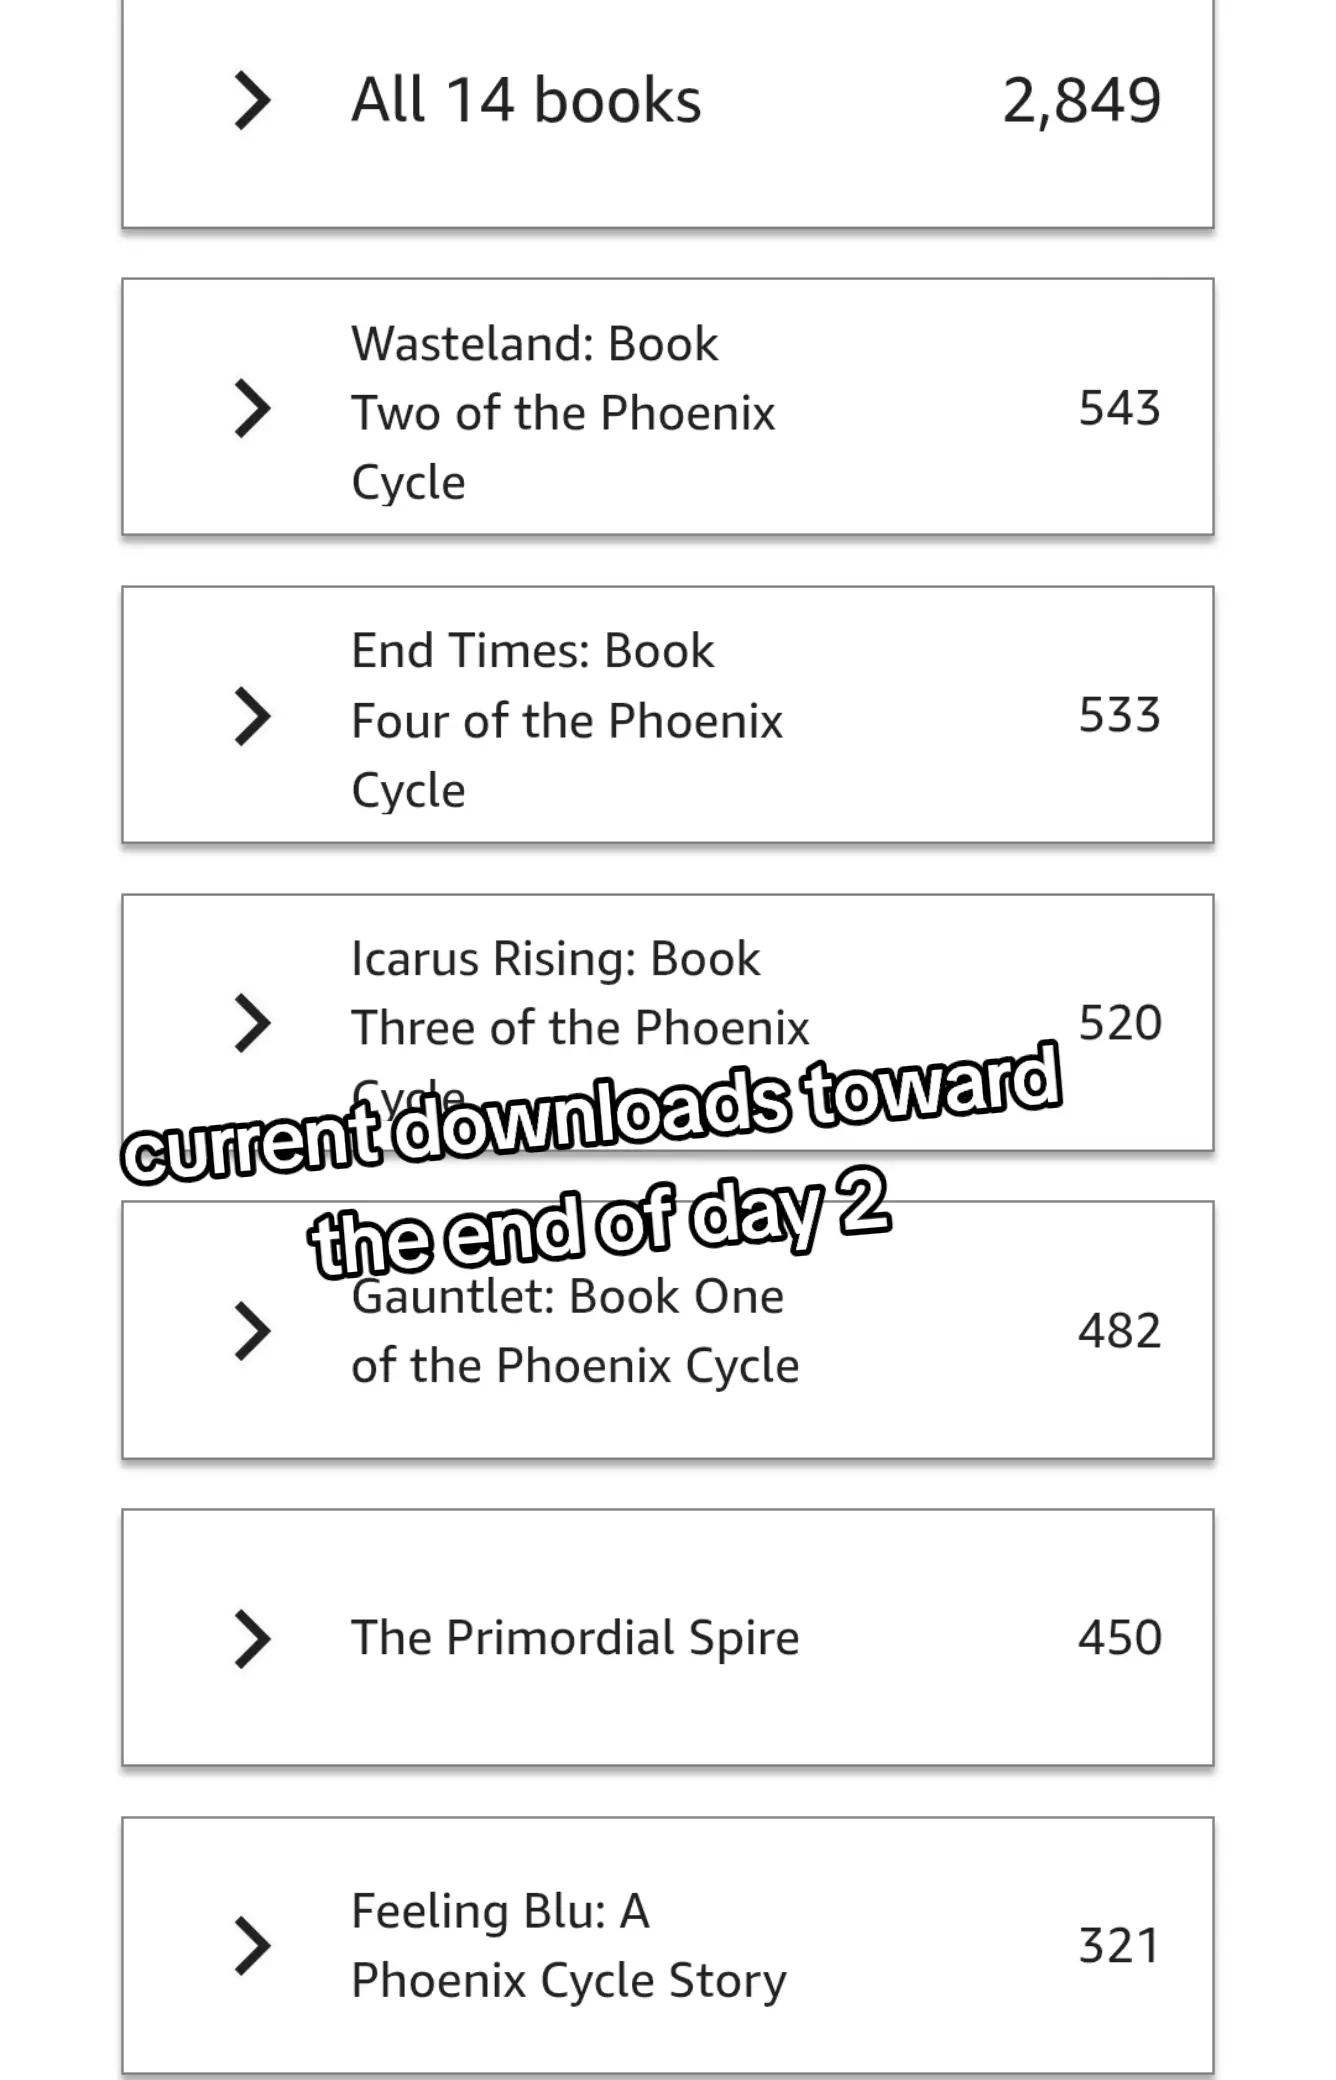Click the 543 count for Wasteland
Viewport: 1336px width, 2080px height.
(x=1119, y=408)
